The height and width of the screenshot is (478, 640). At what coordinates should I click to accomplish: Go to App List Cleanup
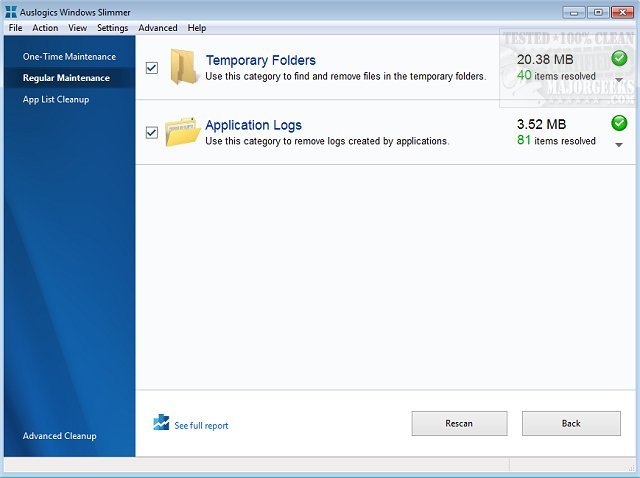(x=69, y=100)
